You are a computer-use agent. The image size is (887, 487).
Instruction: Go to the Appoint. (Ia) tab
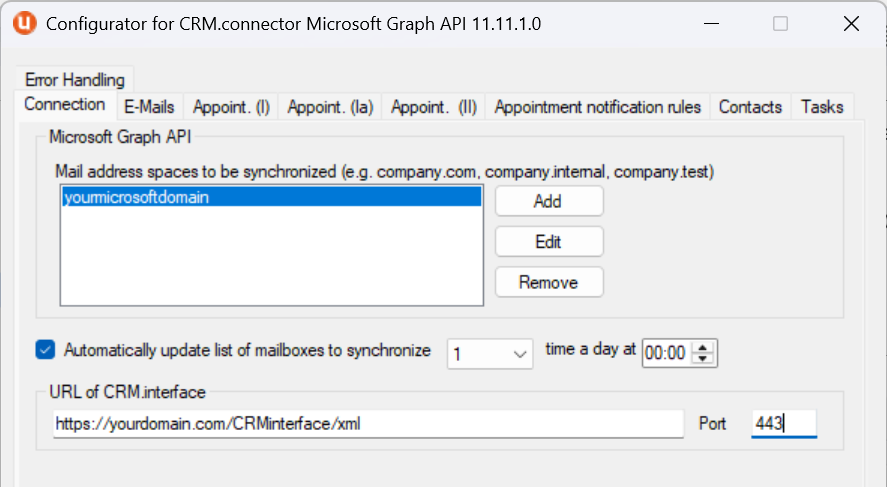click(x=330, y=107)
